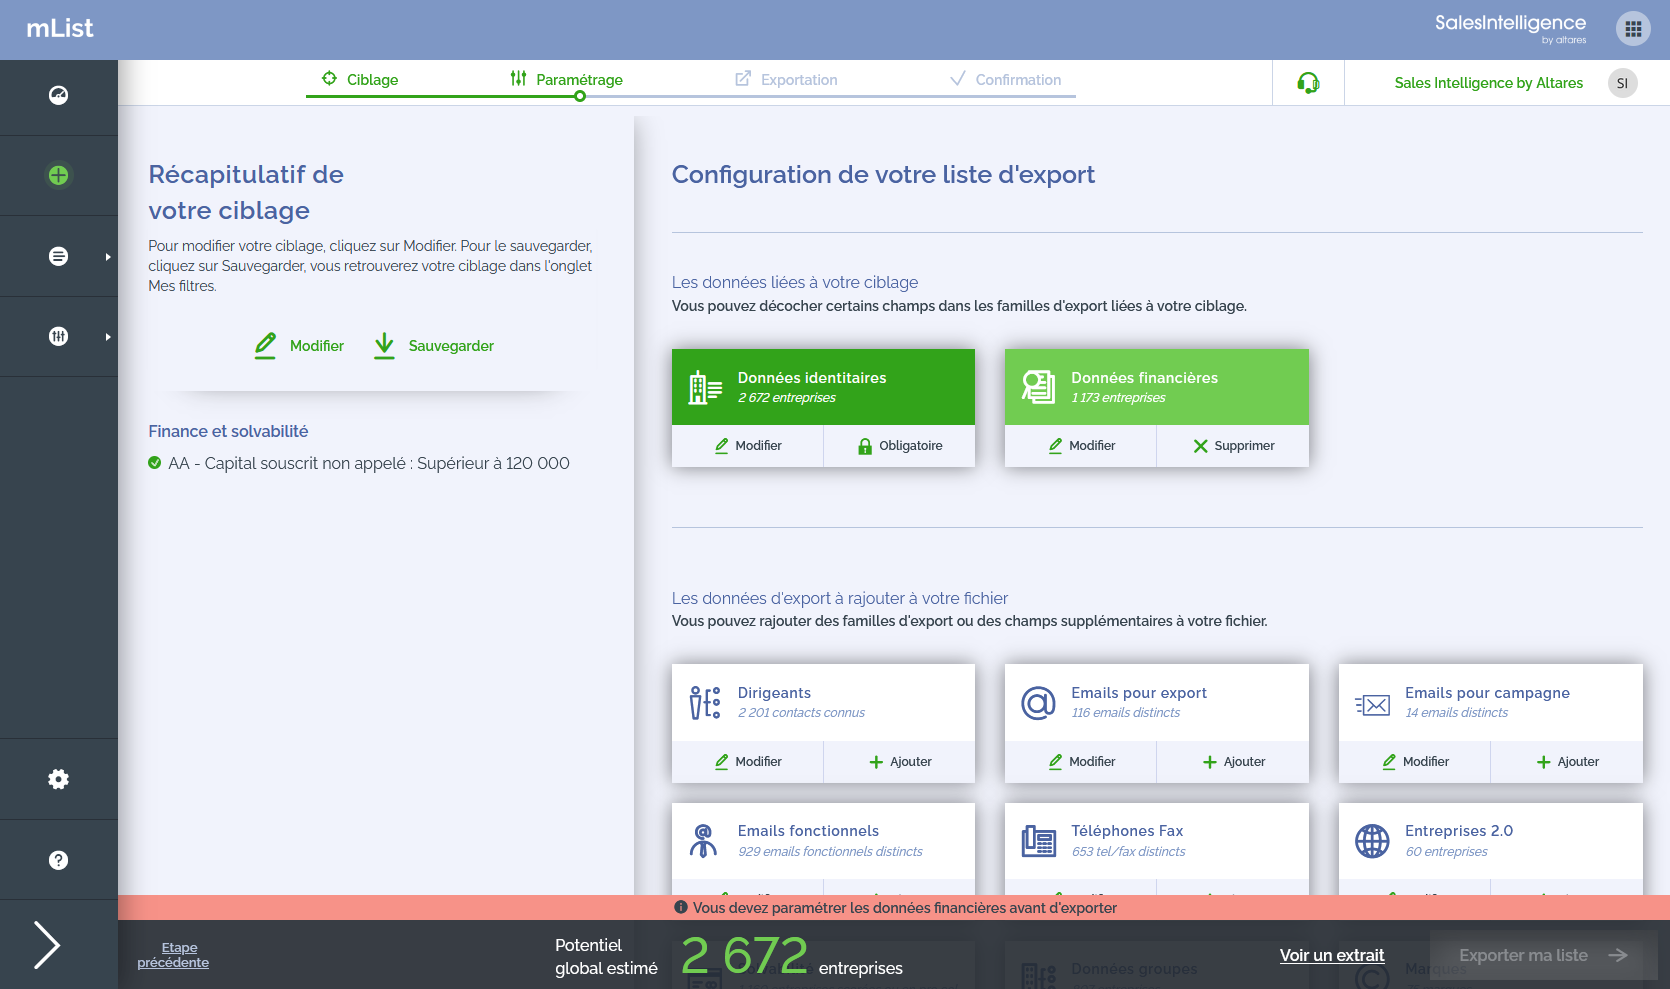1670x989 pixels.
Task: Click the mList logo
Action: click(60, 29)
